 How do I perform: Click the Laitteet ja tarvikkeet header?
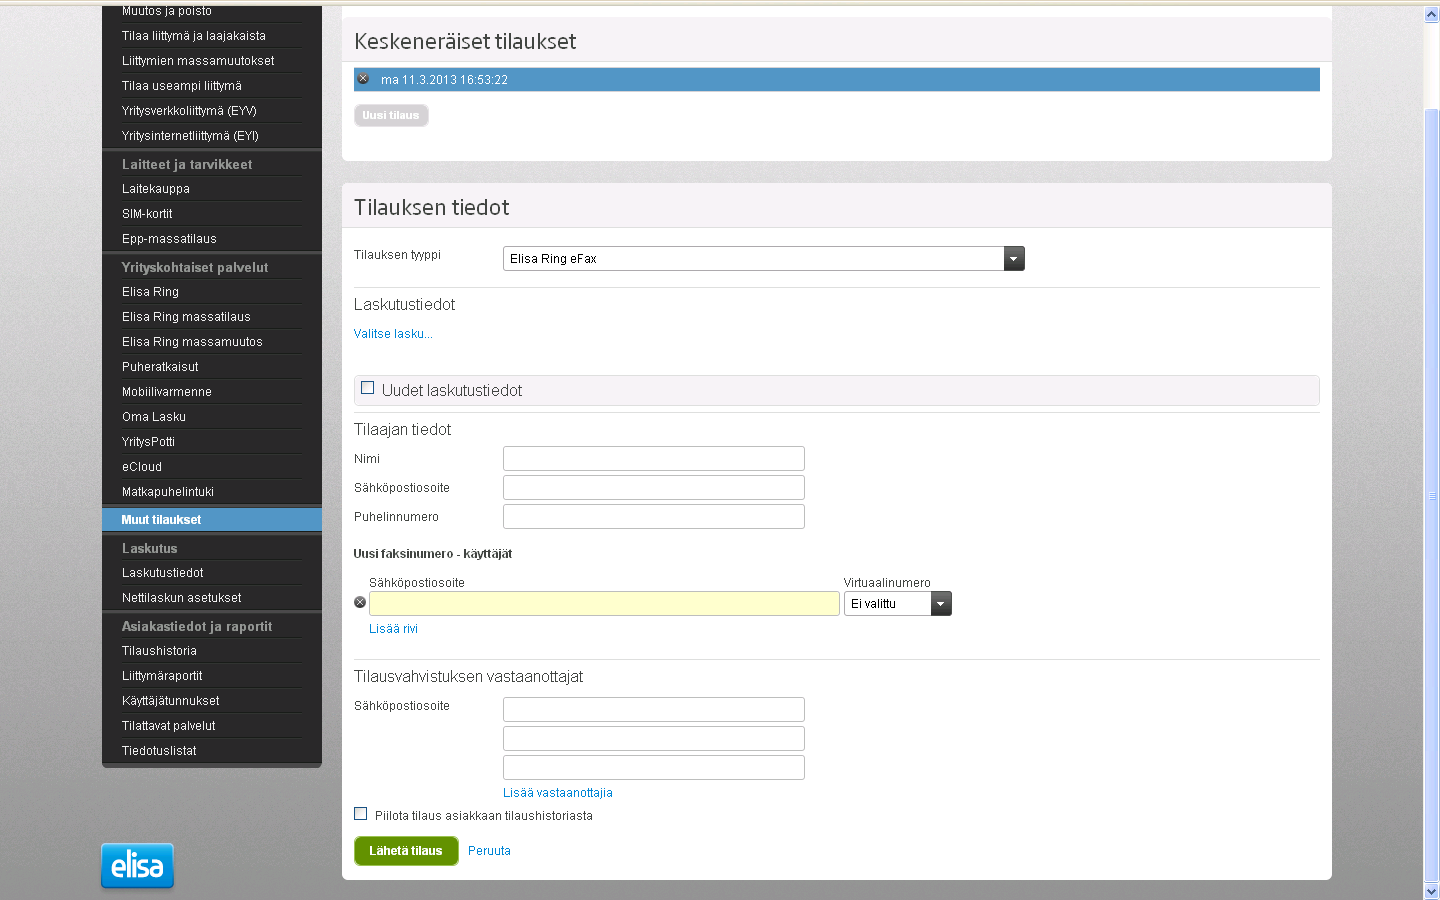(x=187, y=165)
